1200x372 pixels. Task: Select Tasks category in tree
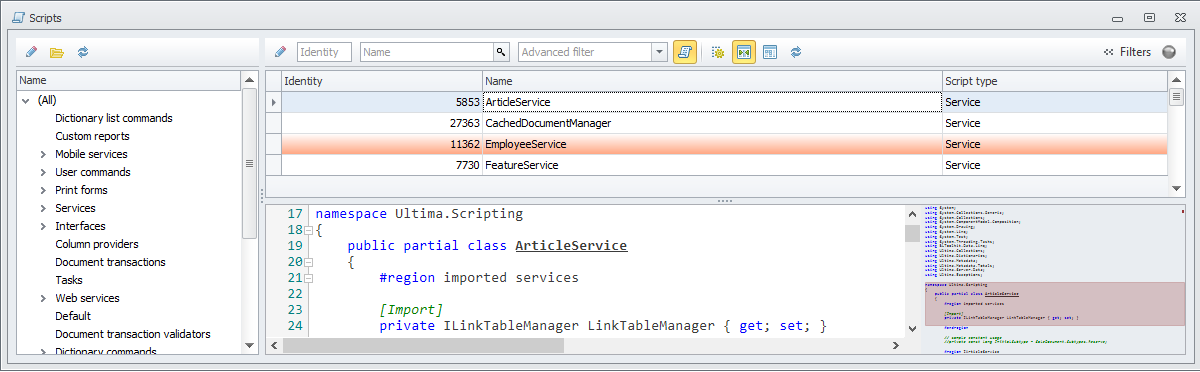tap(69, 280)
